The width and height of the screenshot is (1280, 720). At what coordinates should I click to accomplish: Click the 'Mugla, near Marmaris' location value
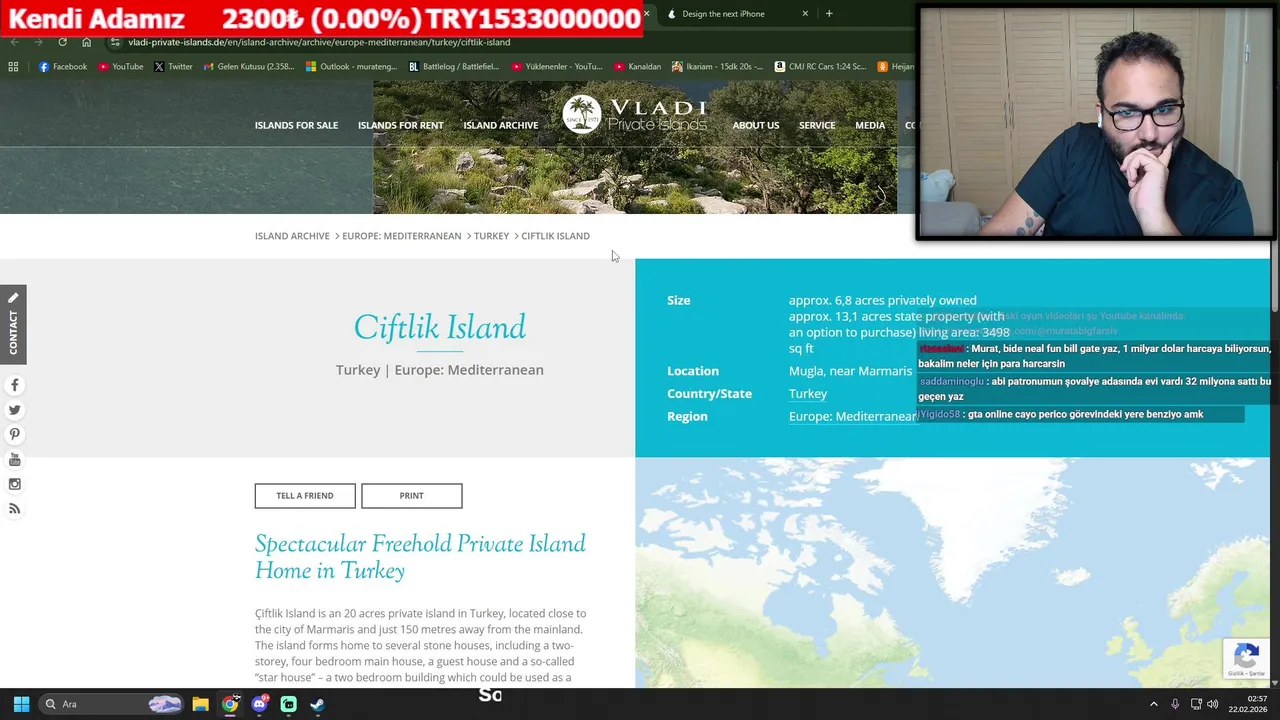coord(850,371)
